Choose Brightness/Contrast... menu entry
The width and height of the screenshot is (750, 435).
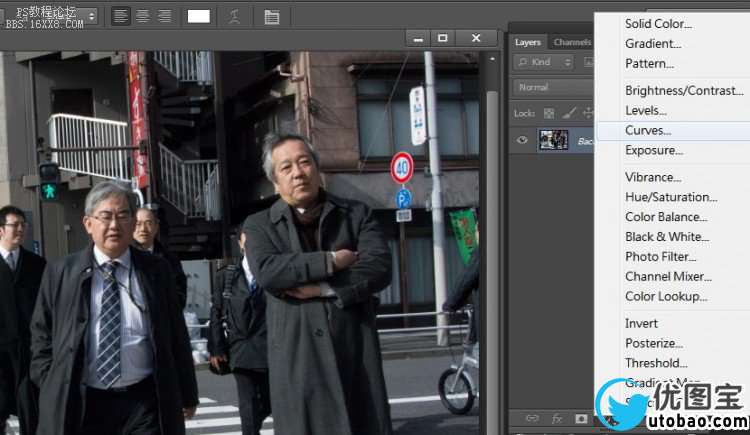[684, 90]
